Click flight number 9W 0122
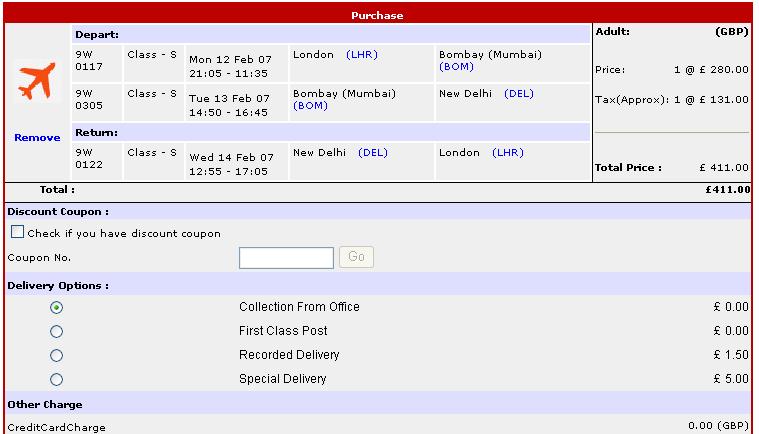 (88, 160)
